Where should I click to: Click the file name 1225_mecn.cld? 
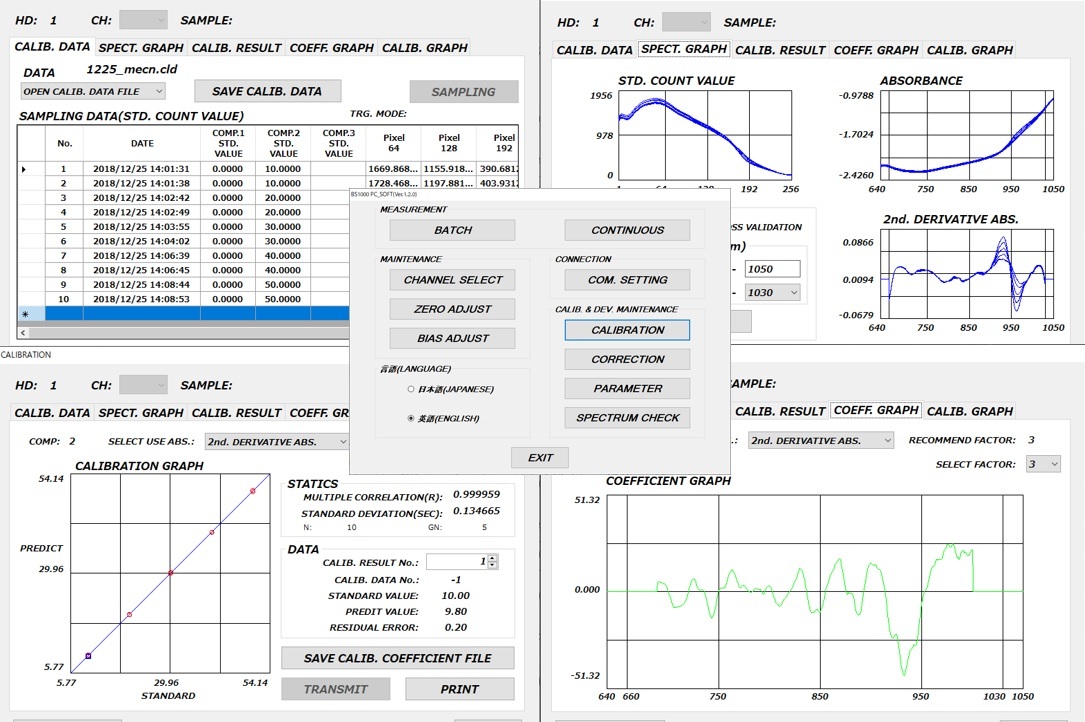tap(132, 69)
